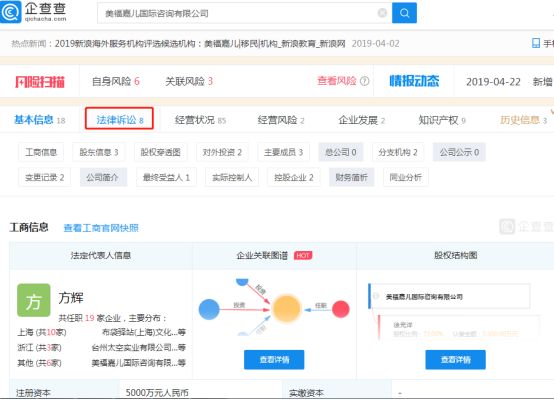Viewport: 554px width, 400px height.
Task: Open 关联风险 3 details
Action: click(x=189, y=82)
